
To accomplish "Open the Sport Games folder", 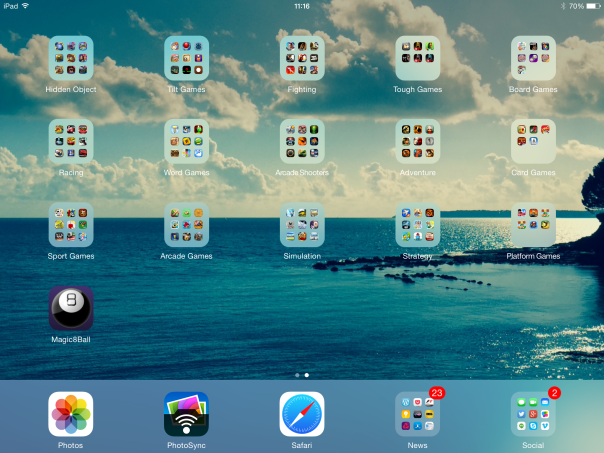I will pyautogui.click(x=71, y=225).
